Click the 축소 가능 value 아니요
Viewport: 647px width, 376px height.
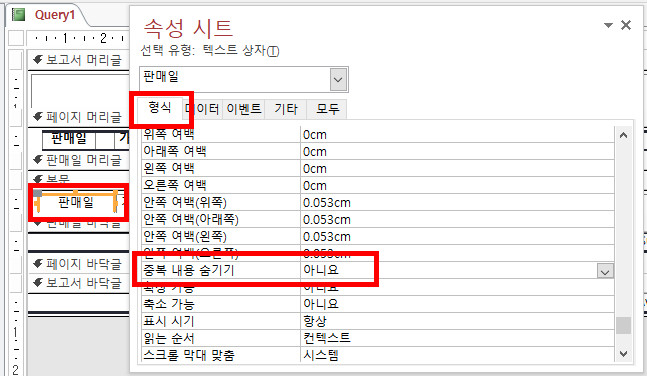[321, 304]
